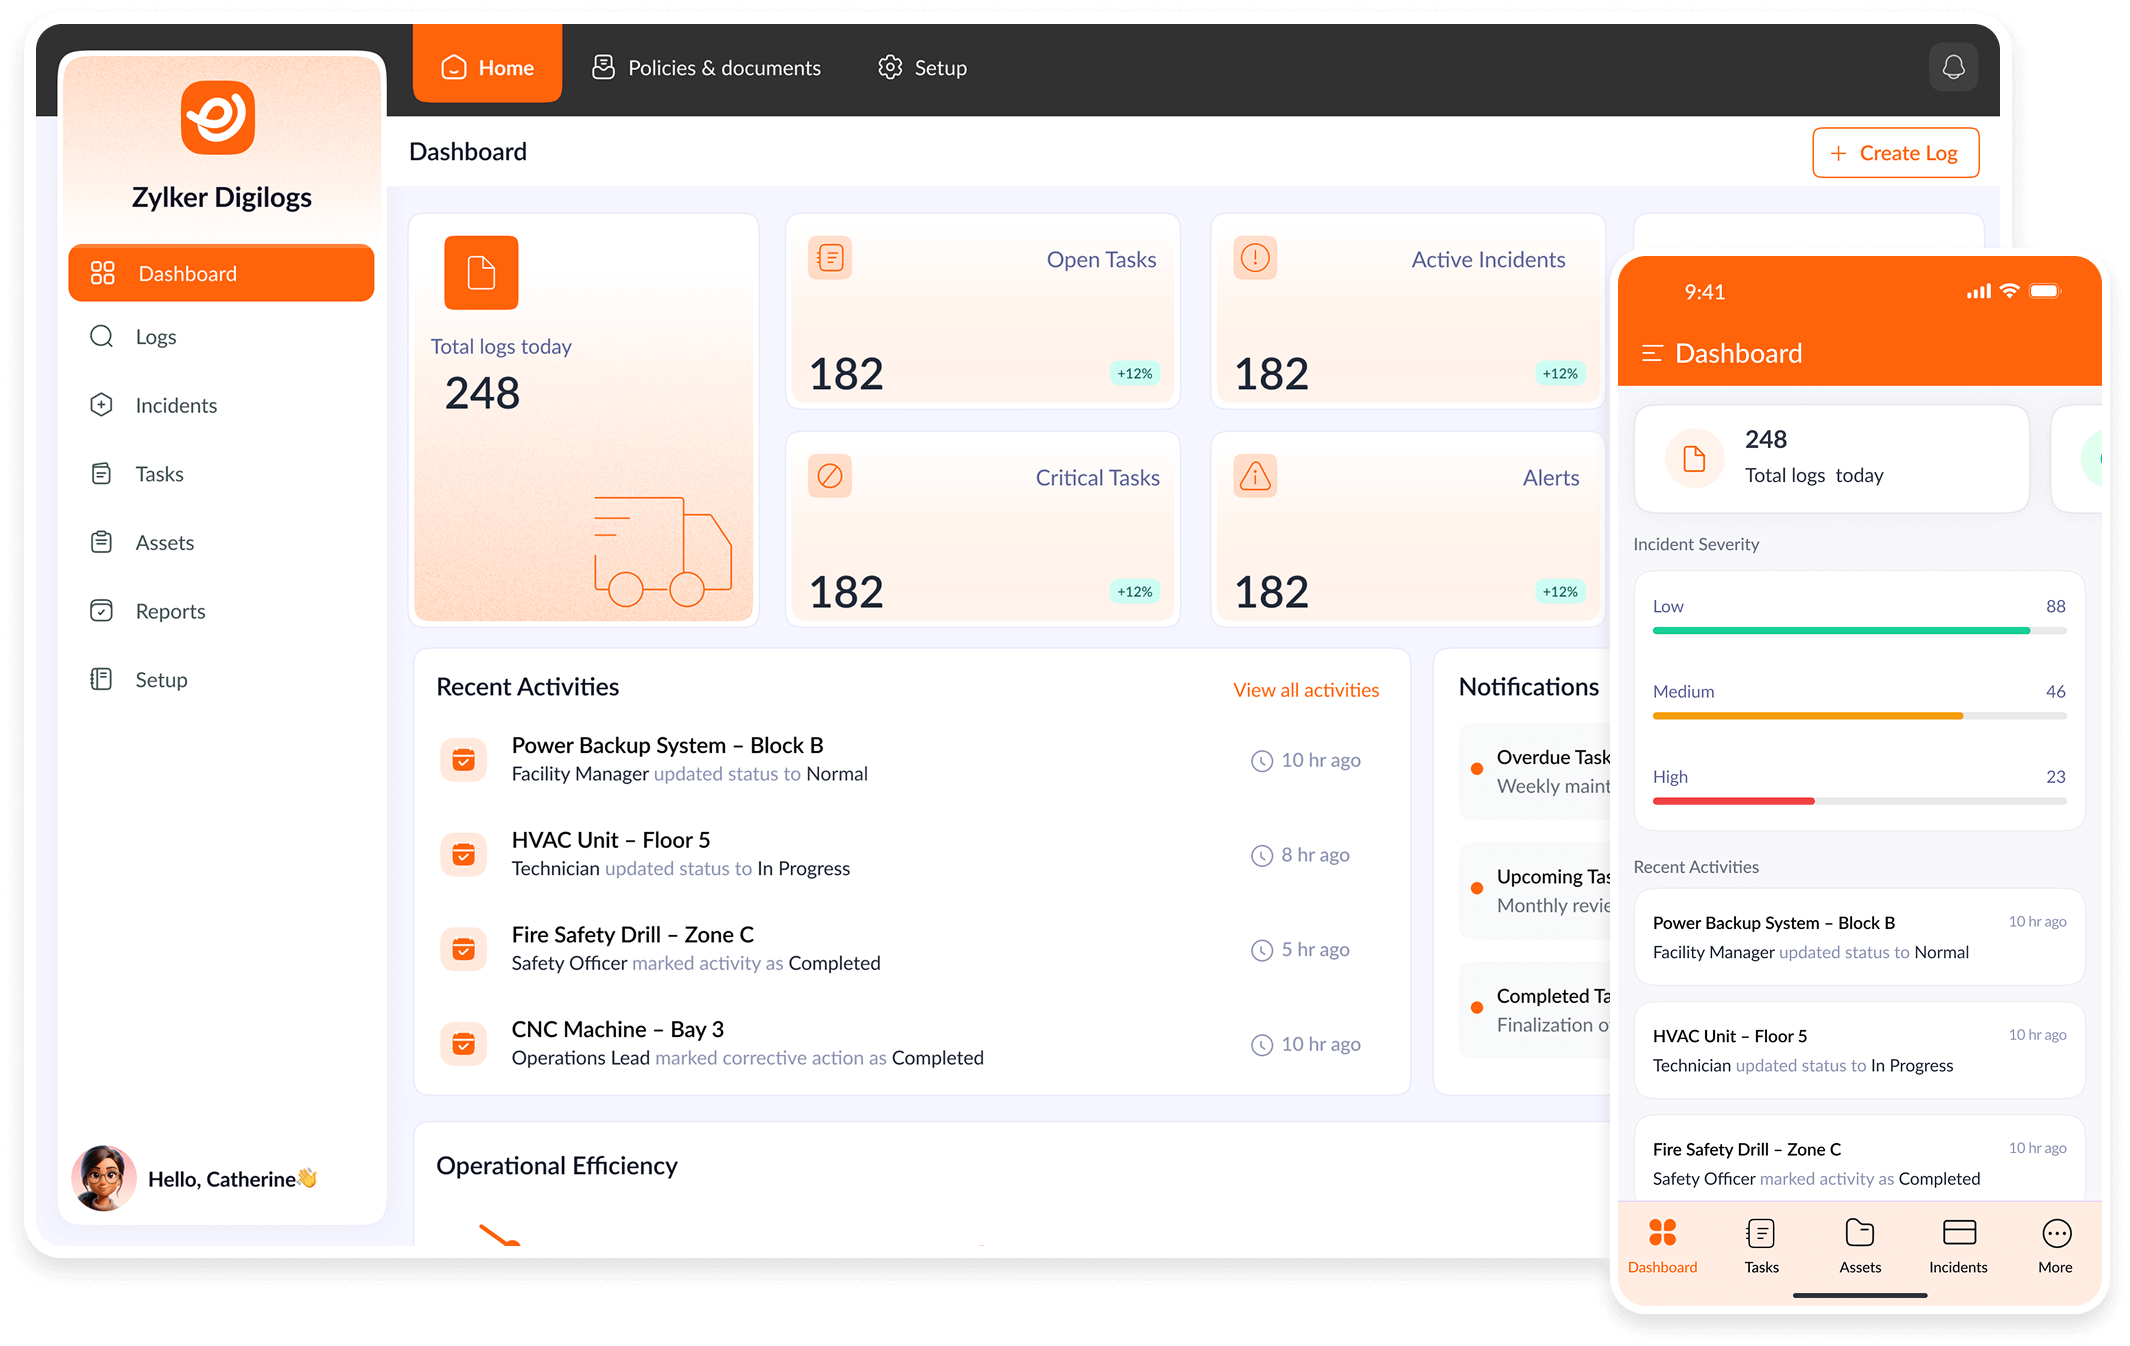Viewport: 2130px width, 1346px height.
Task: Open the mobile Dashboard hamburger menu
Action: pos(1652,353)
